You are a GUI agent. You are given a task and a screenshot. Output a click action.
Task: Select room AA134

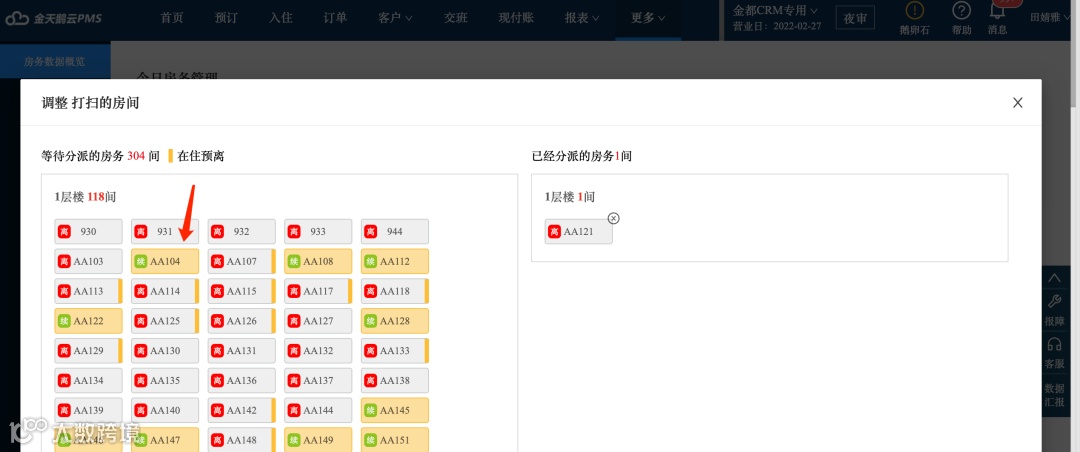(x=89, y=380)
